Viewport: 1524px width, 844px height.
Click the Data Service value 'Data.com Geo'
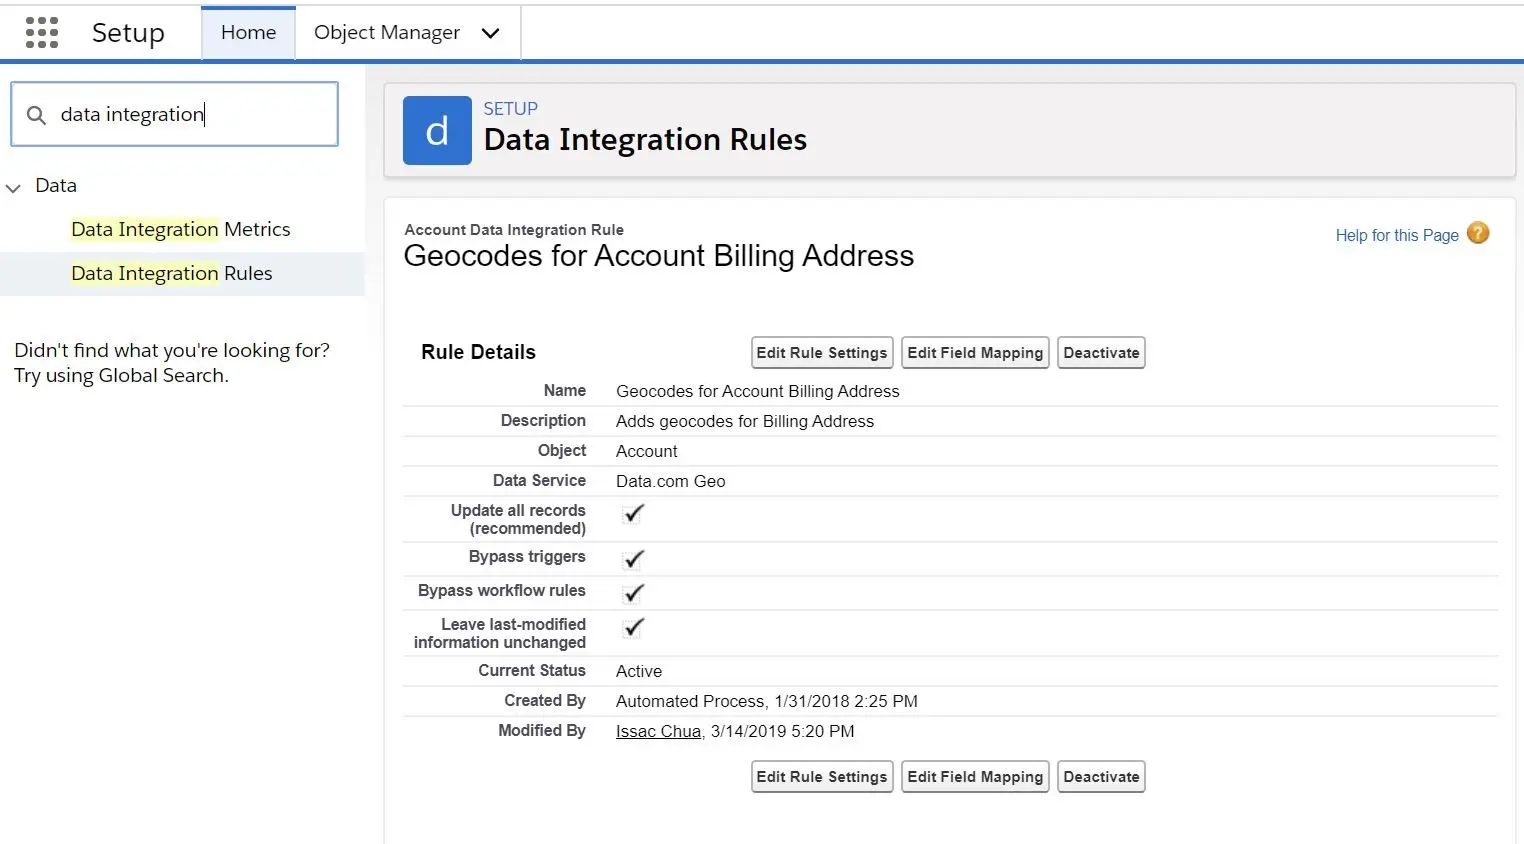point(671,482)
